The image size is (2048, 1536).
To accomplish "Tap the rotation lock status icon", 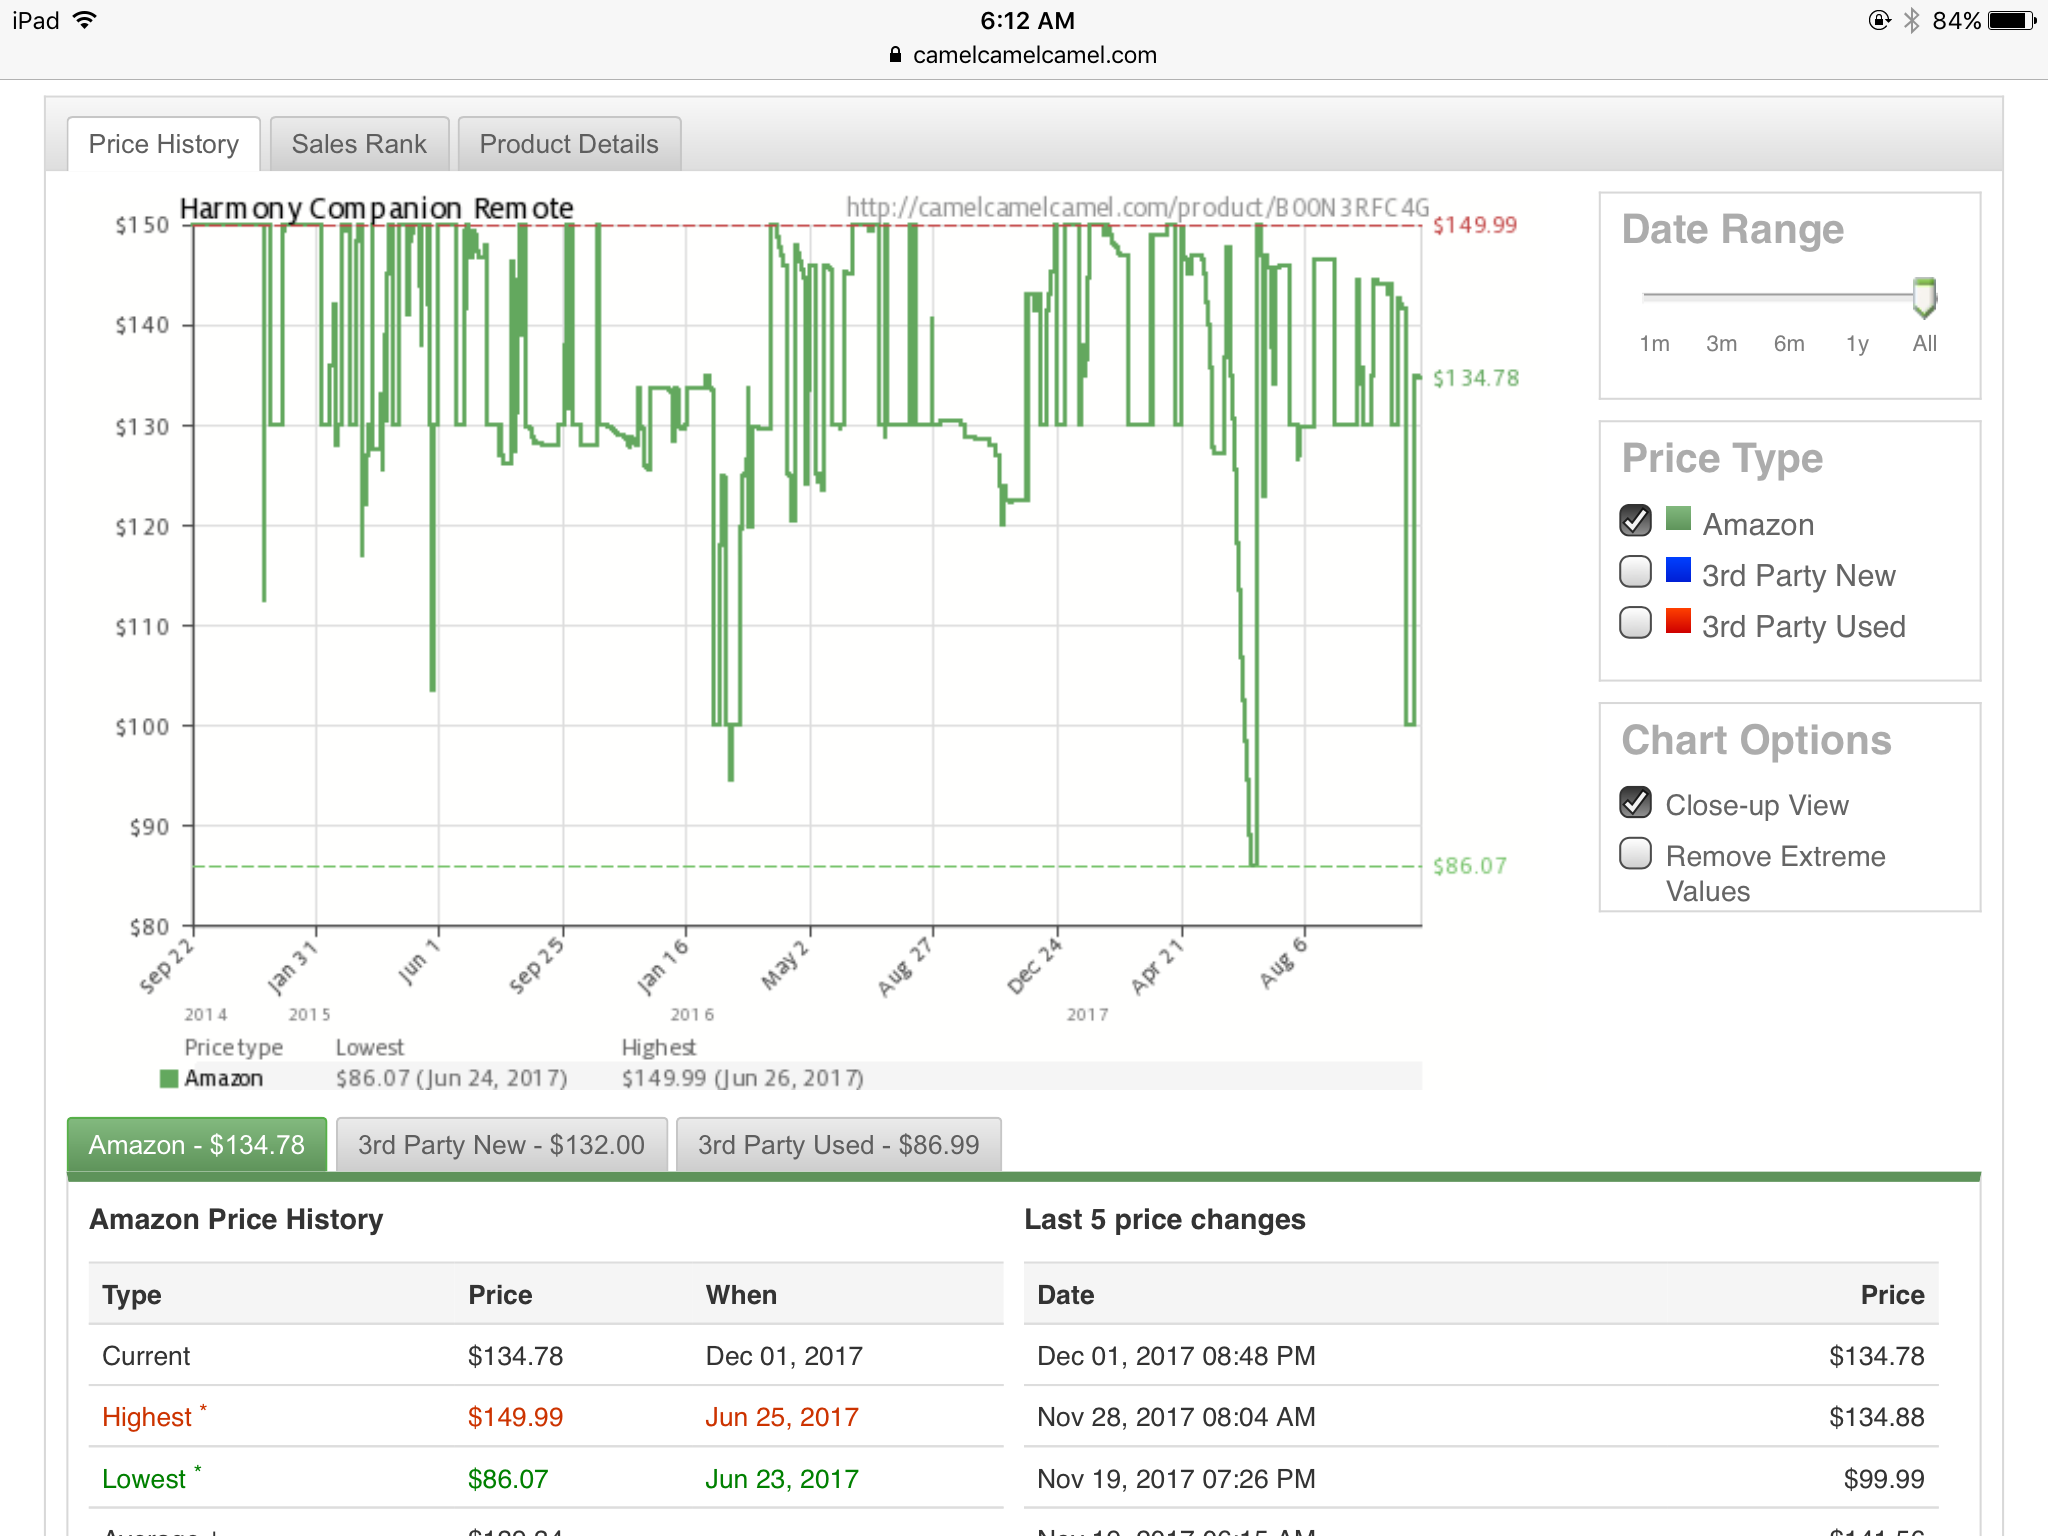I will [x=1879, y=21].
